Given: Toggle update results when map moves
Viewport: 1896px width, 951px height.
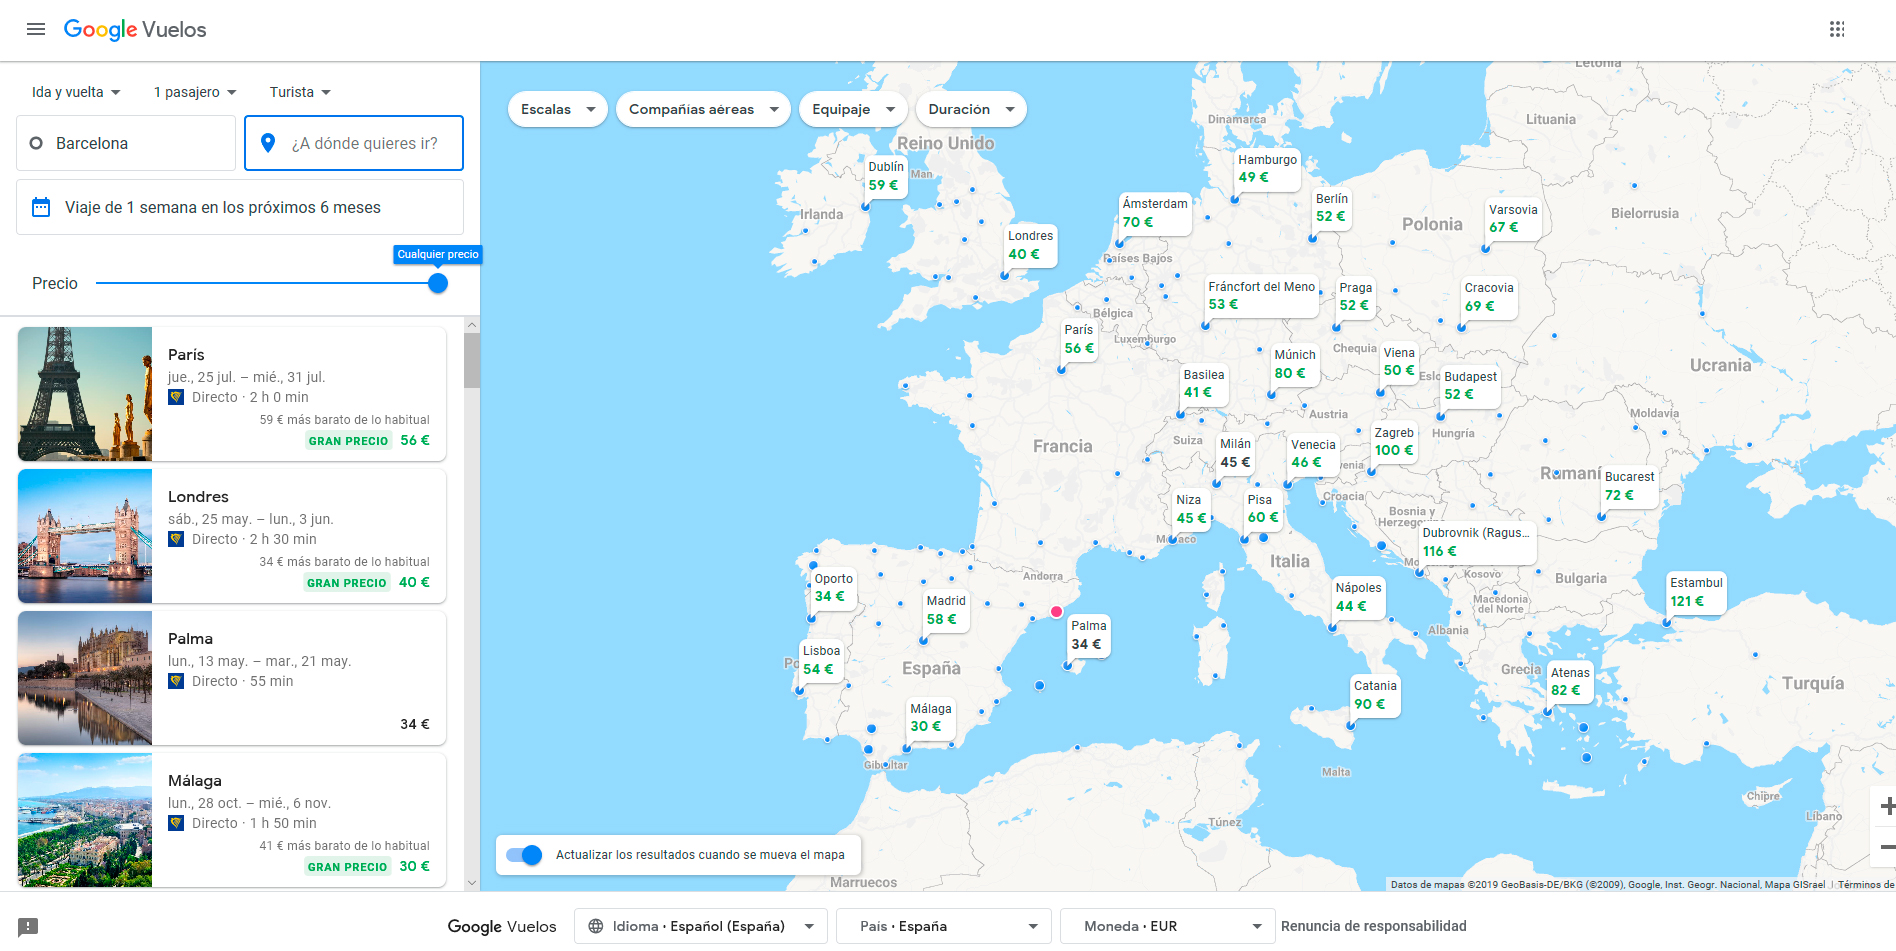Looking at the screenshot, I should tap(524, 855).
